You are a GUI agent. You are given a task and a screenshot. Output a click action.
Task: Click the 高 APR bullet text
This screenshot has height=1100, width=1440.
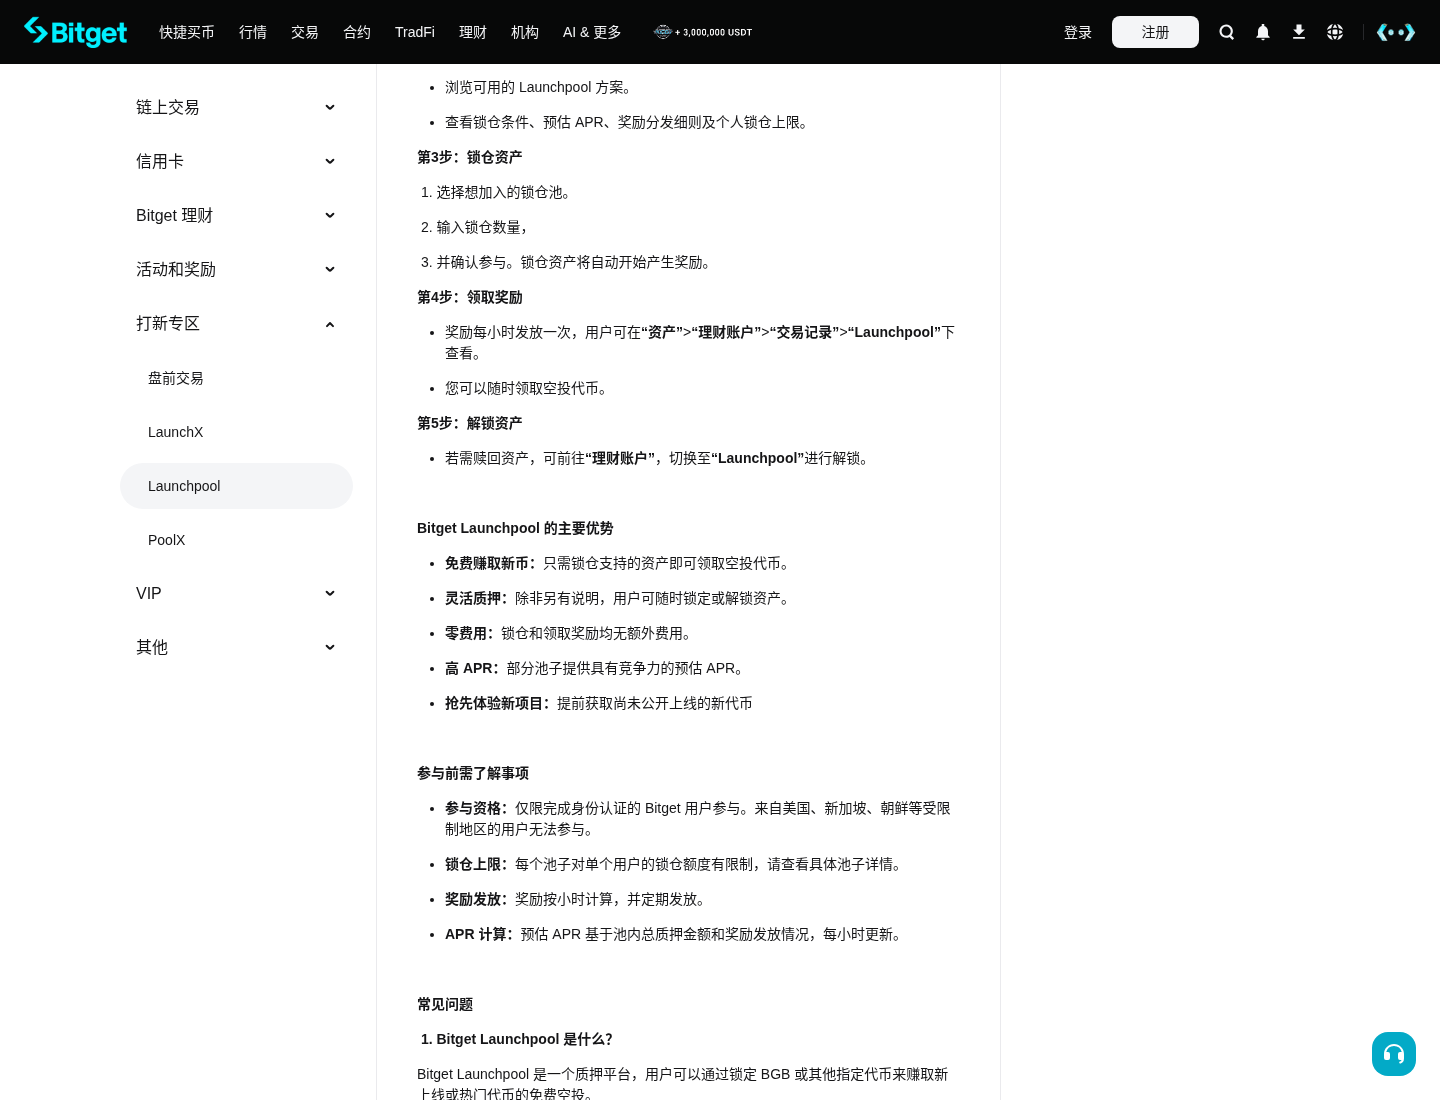point(598,668)
